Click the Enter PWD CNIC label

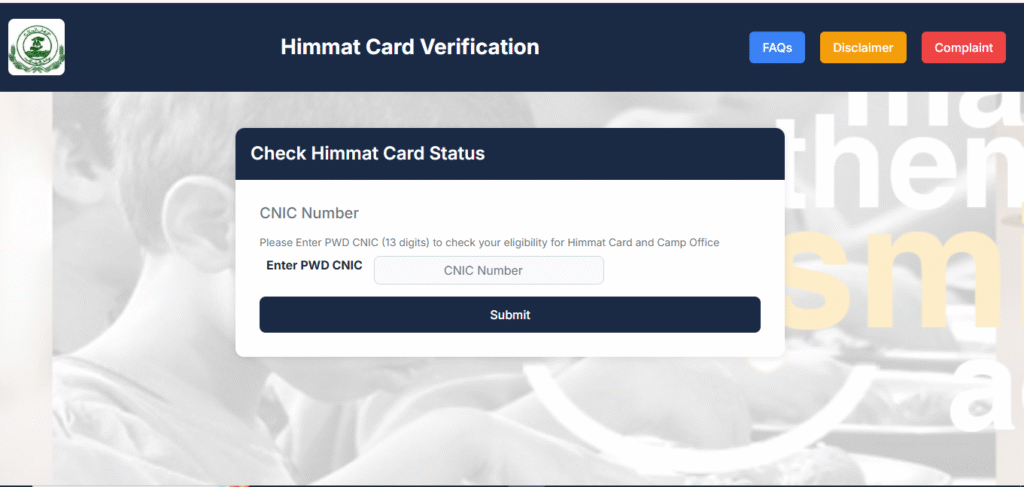[x=314, y=266]
